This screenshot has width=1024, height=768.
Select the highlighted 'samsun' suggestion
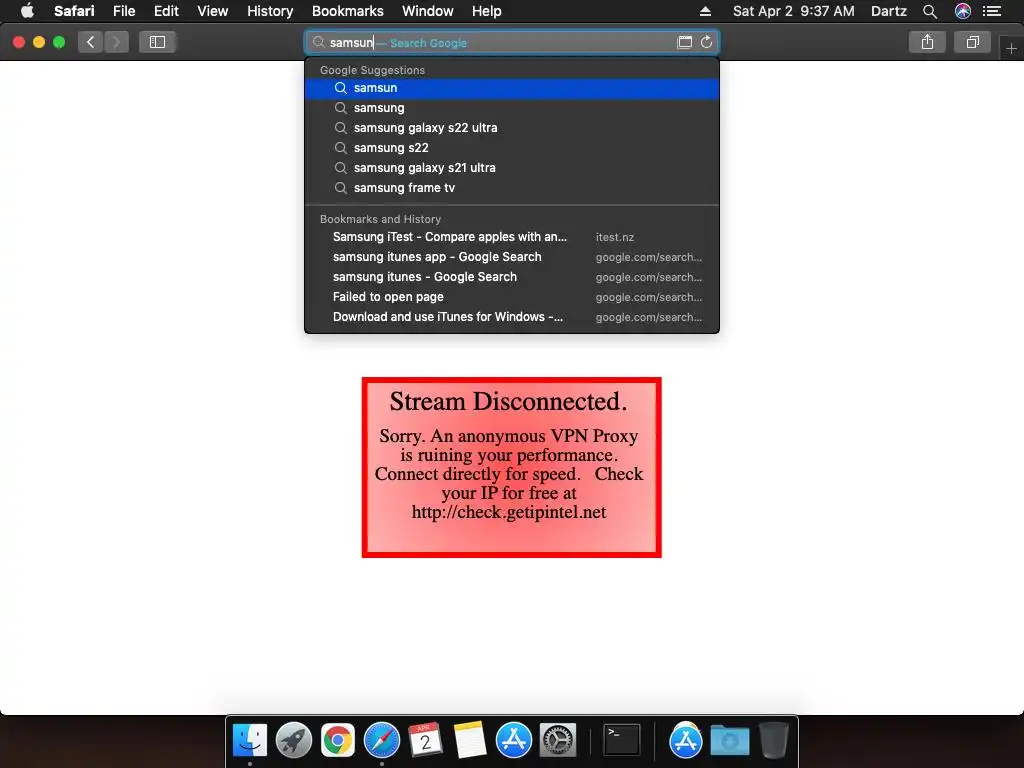coord(512,88)
